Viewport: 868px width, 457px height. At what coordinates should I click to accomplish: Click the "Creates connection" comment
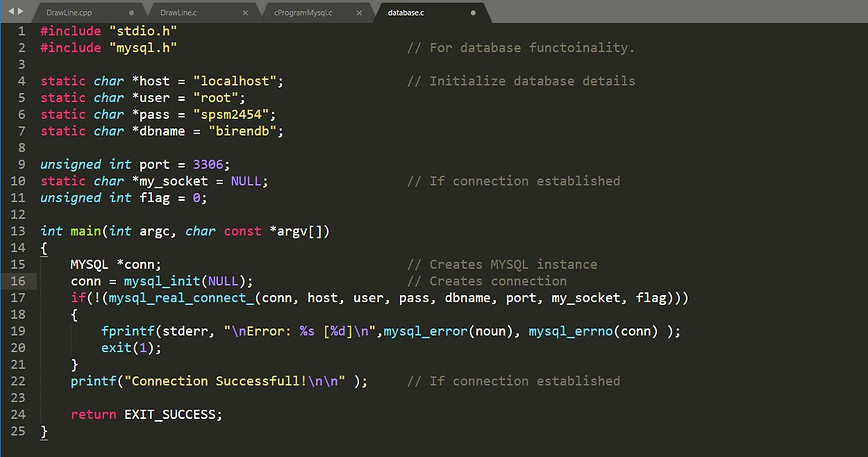pyautogui.click(x=487, y=281)
